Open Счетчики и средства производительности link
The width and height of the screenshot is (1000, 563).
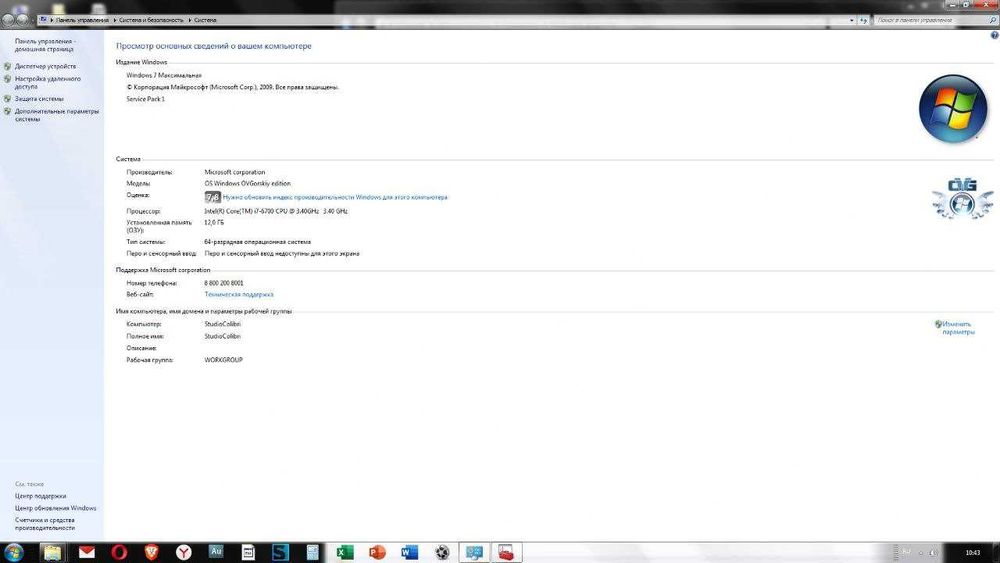pyautogui.click(x=45, y=524)
